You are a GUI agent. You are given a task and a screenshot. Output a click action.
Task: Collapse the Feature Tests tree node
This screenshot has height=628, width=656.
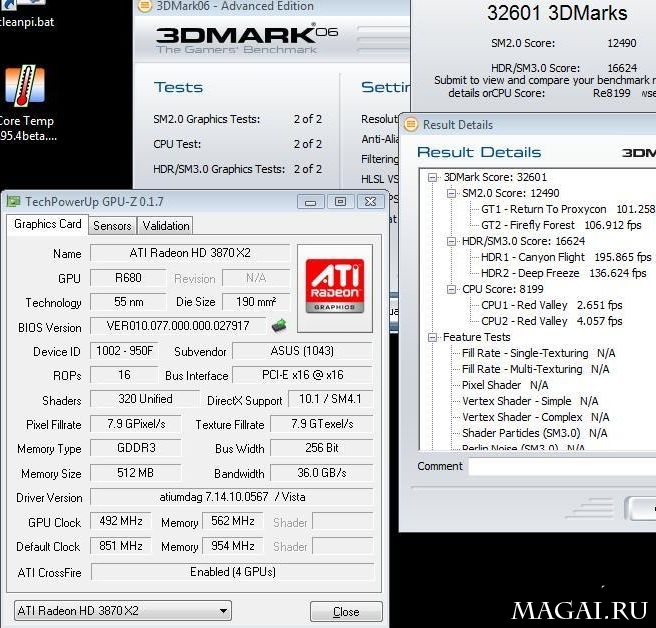pos(433,337)
